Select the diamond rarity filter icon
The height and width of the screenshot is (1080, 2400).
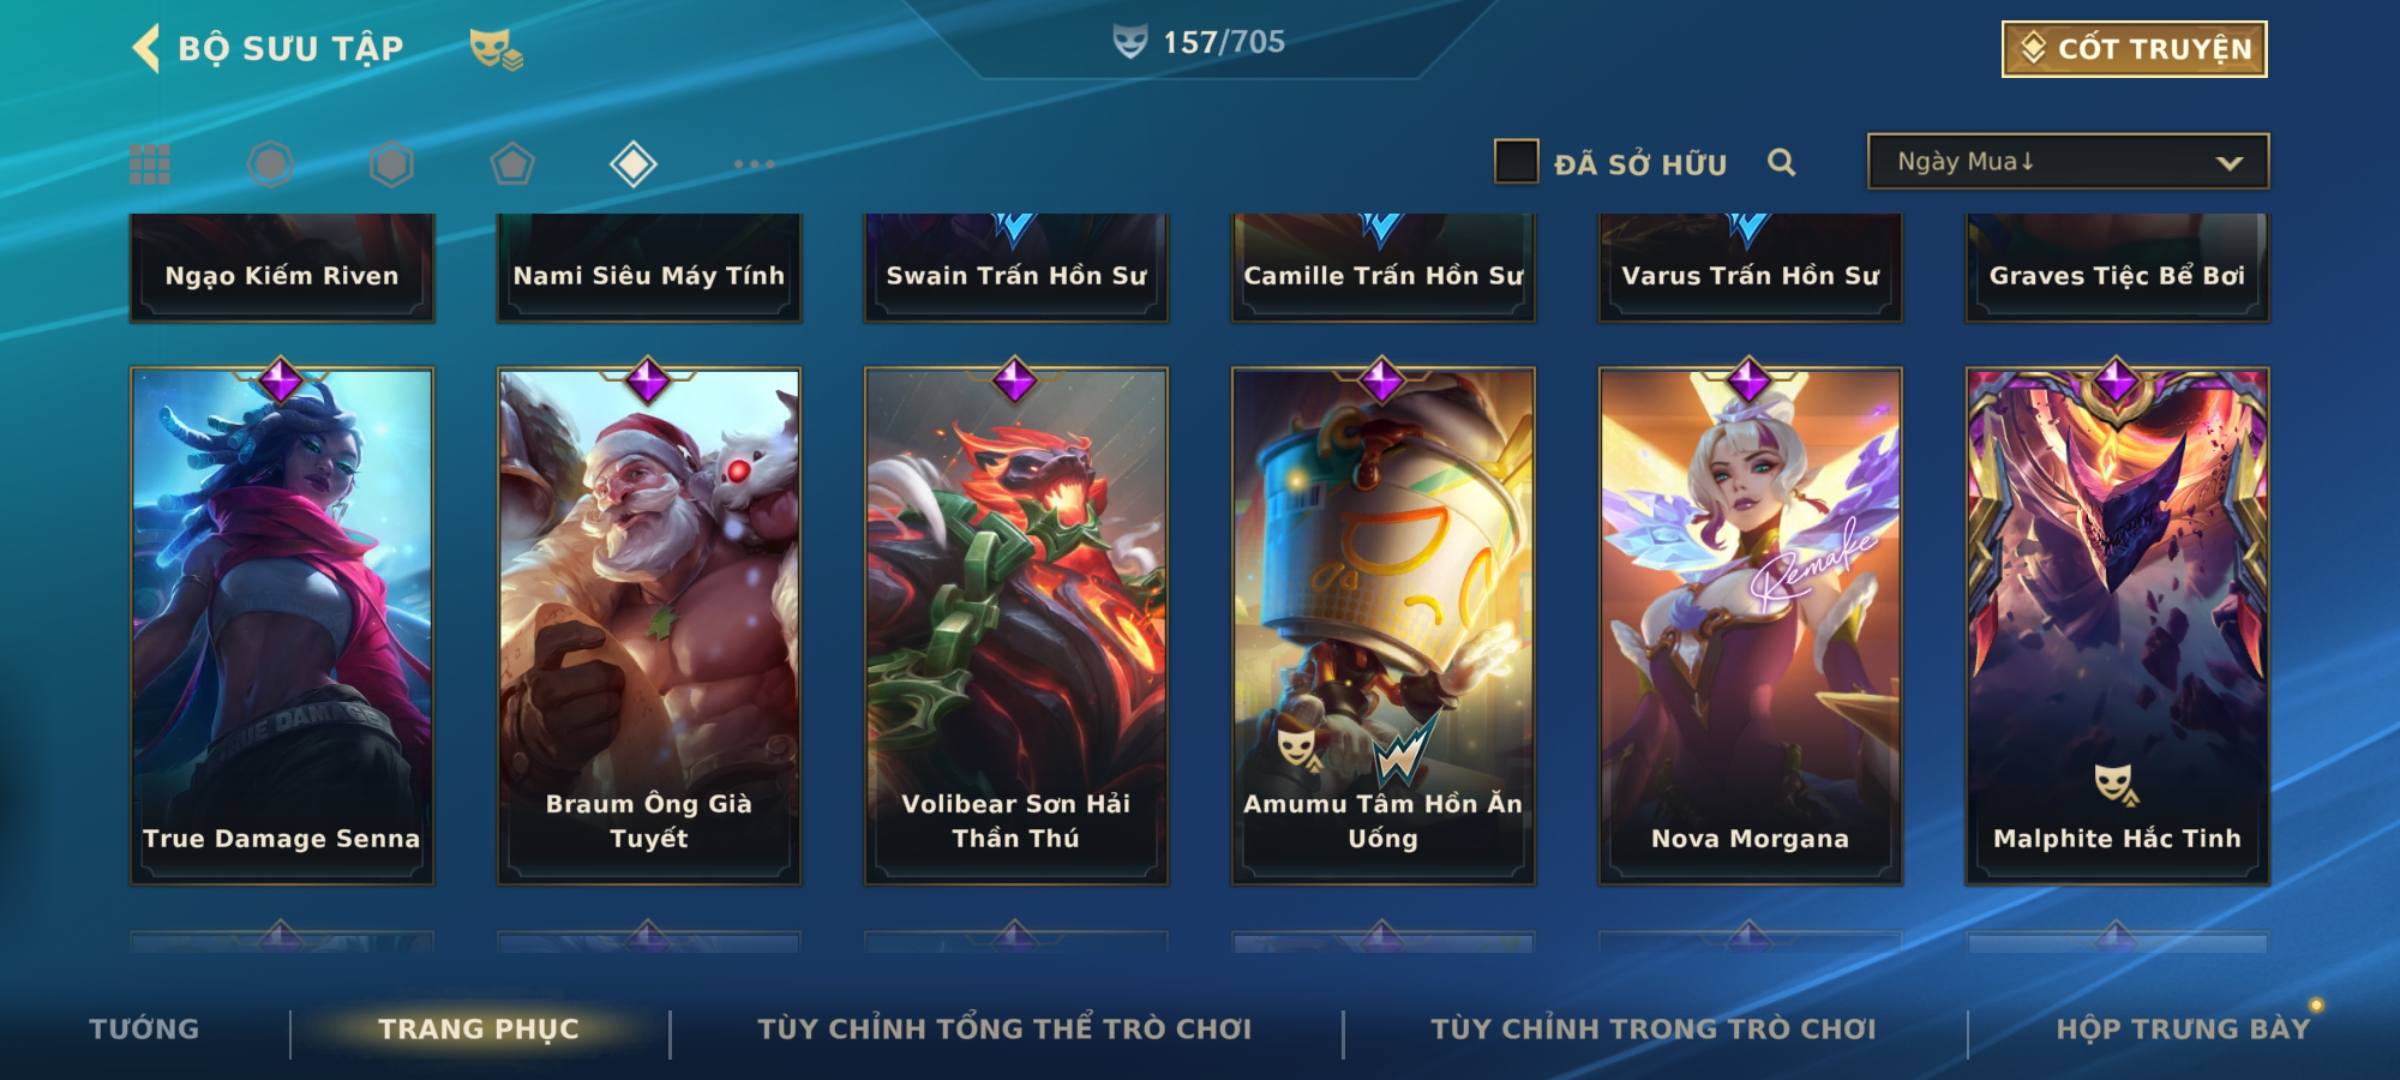click(x=633, y=164)
